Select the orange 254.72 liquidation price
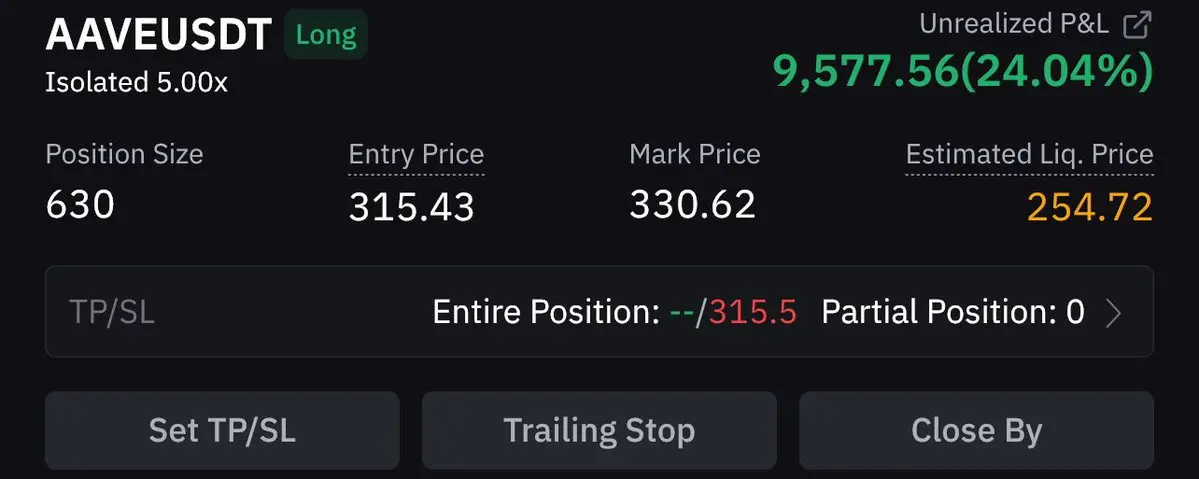This screenshot has height=479, width=1199. coord(1090,207)
